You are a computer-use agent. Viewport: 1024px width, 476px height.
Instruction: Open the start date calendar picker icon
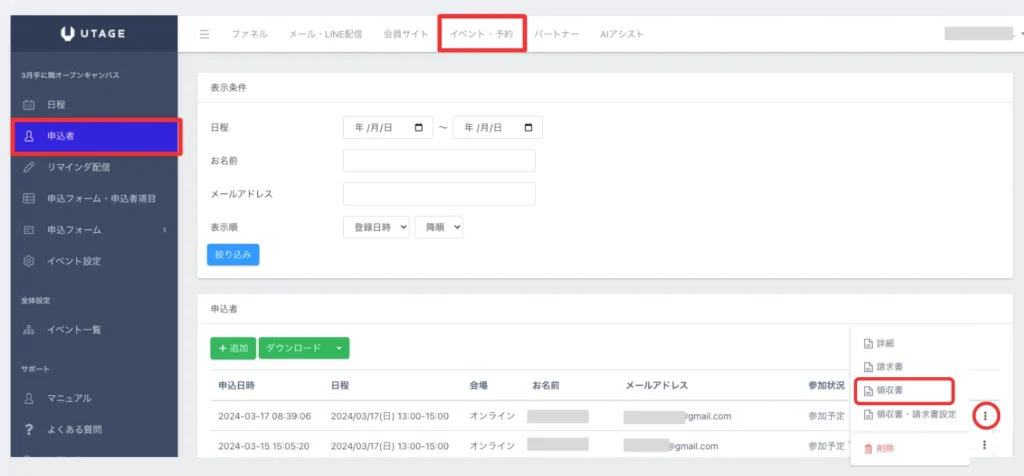point(419,127)
